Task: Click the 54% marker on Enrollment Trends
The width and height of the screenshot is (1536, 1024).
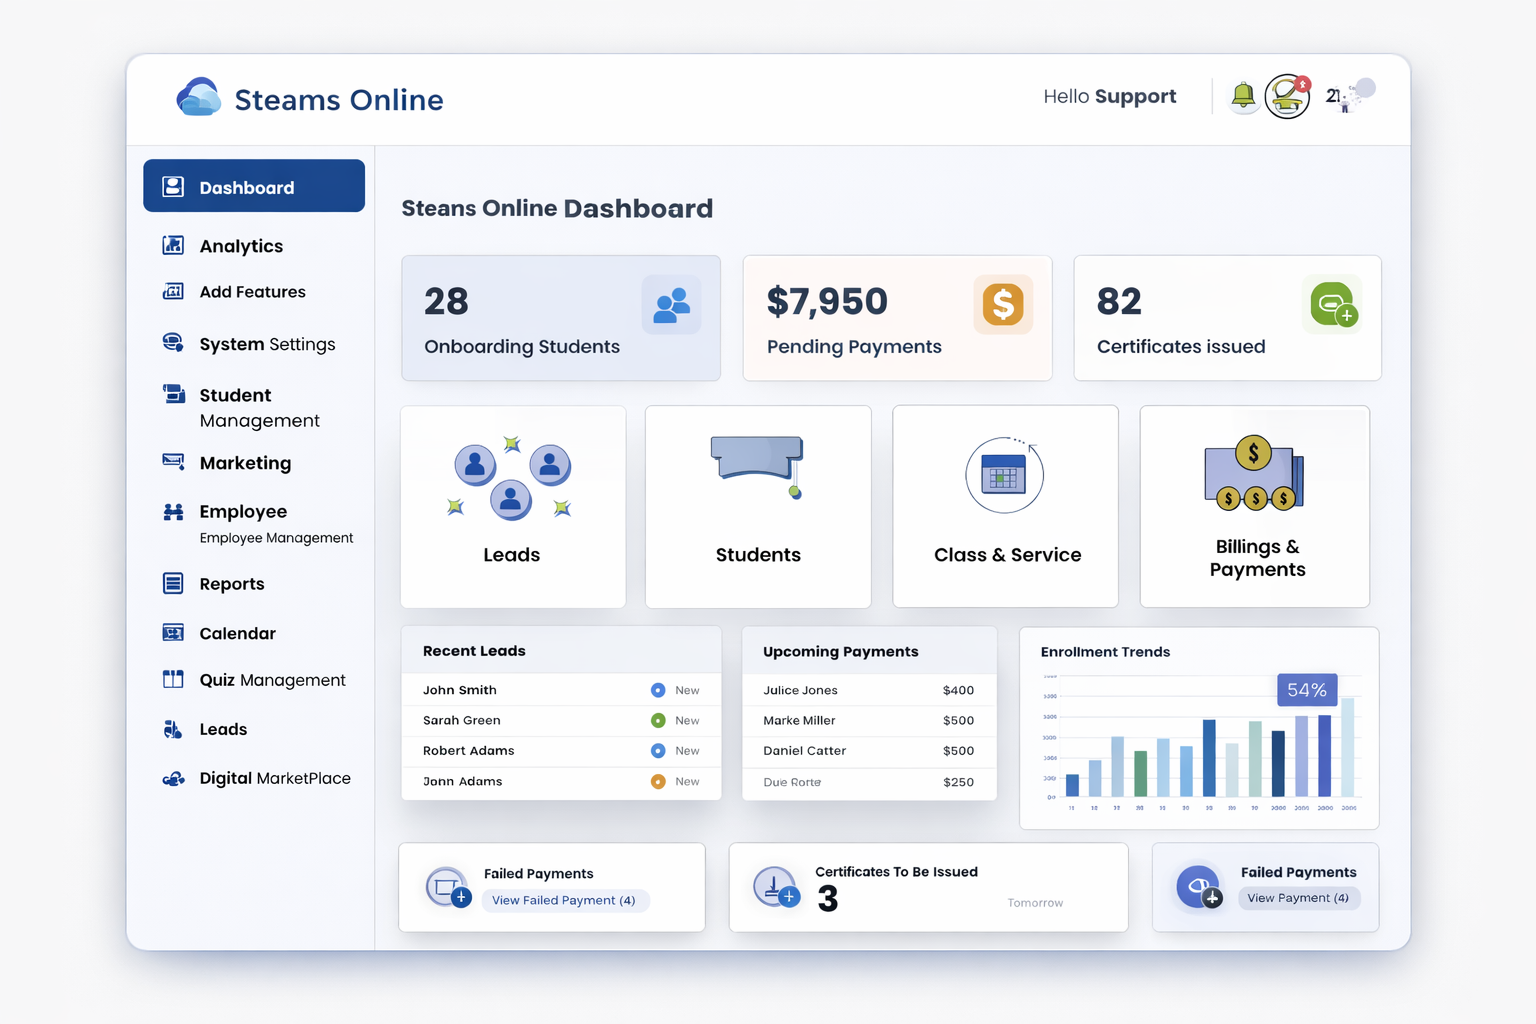Action: [1306, 690]
